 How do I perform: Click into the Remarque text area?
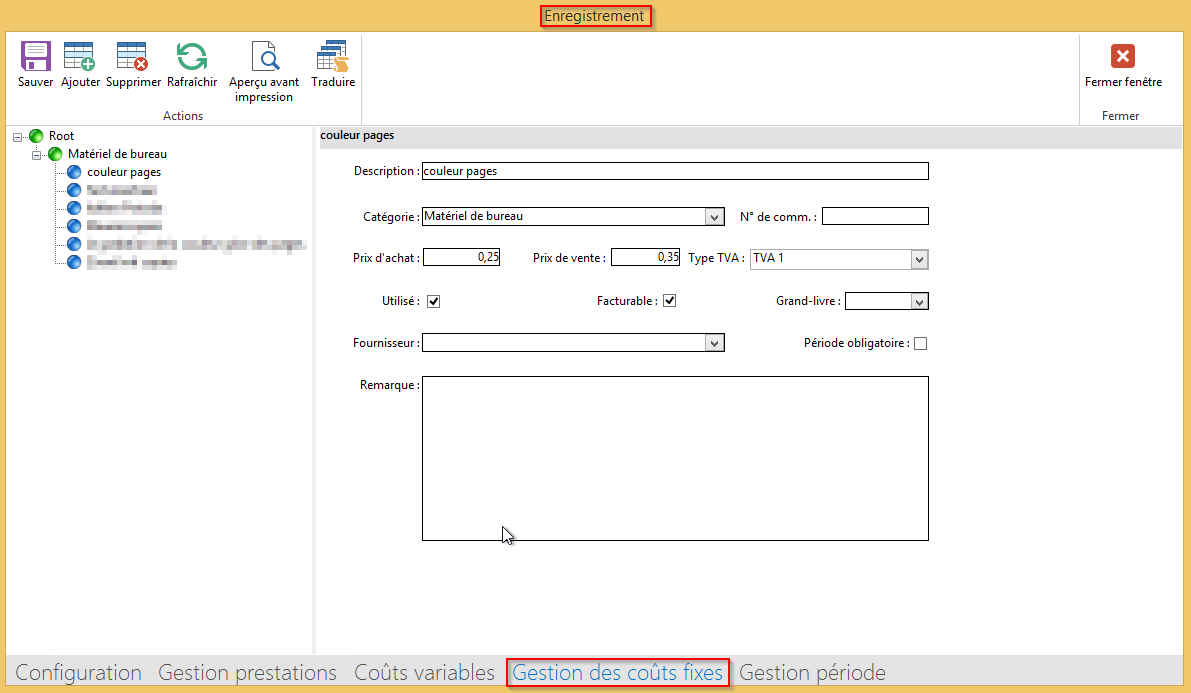tap(675, 458)
